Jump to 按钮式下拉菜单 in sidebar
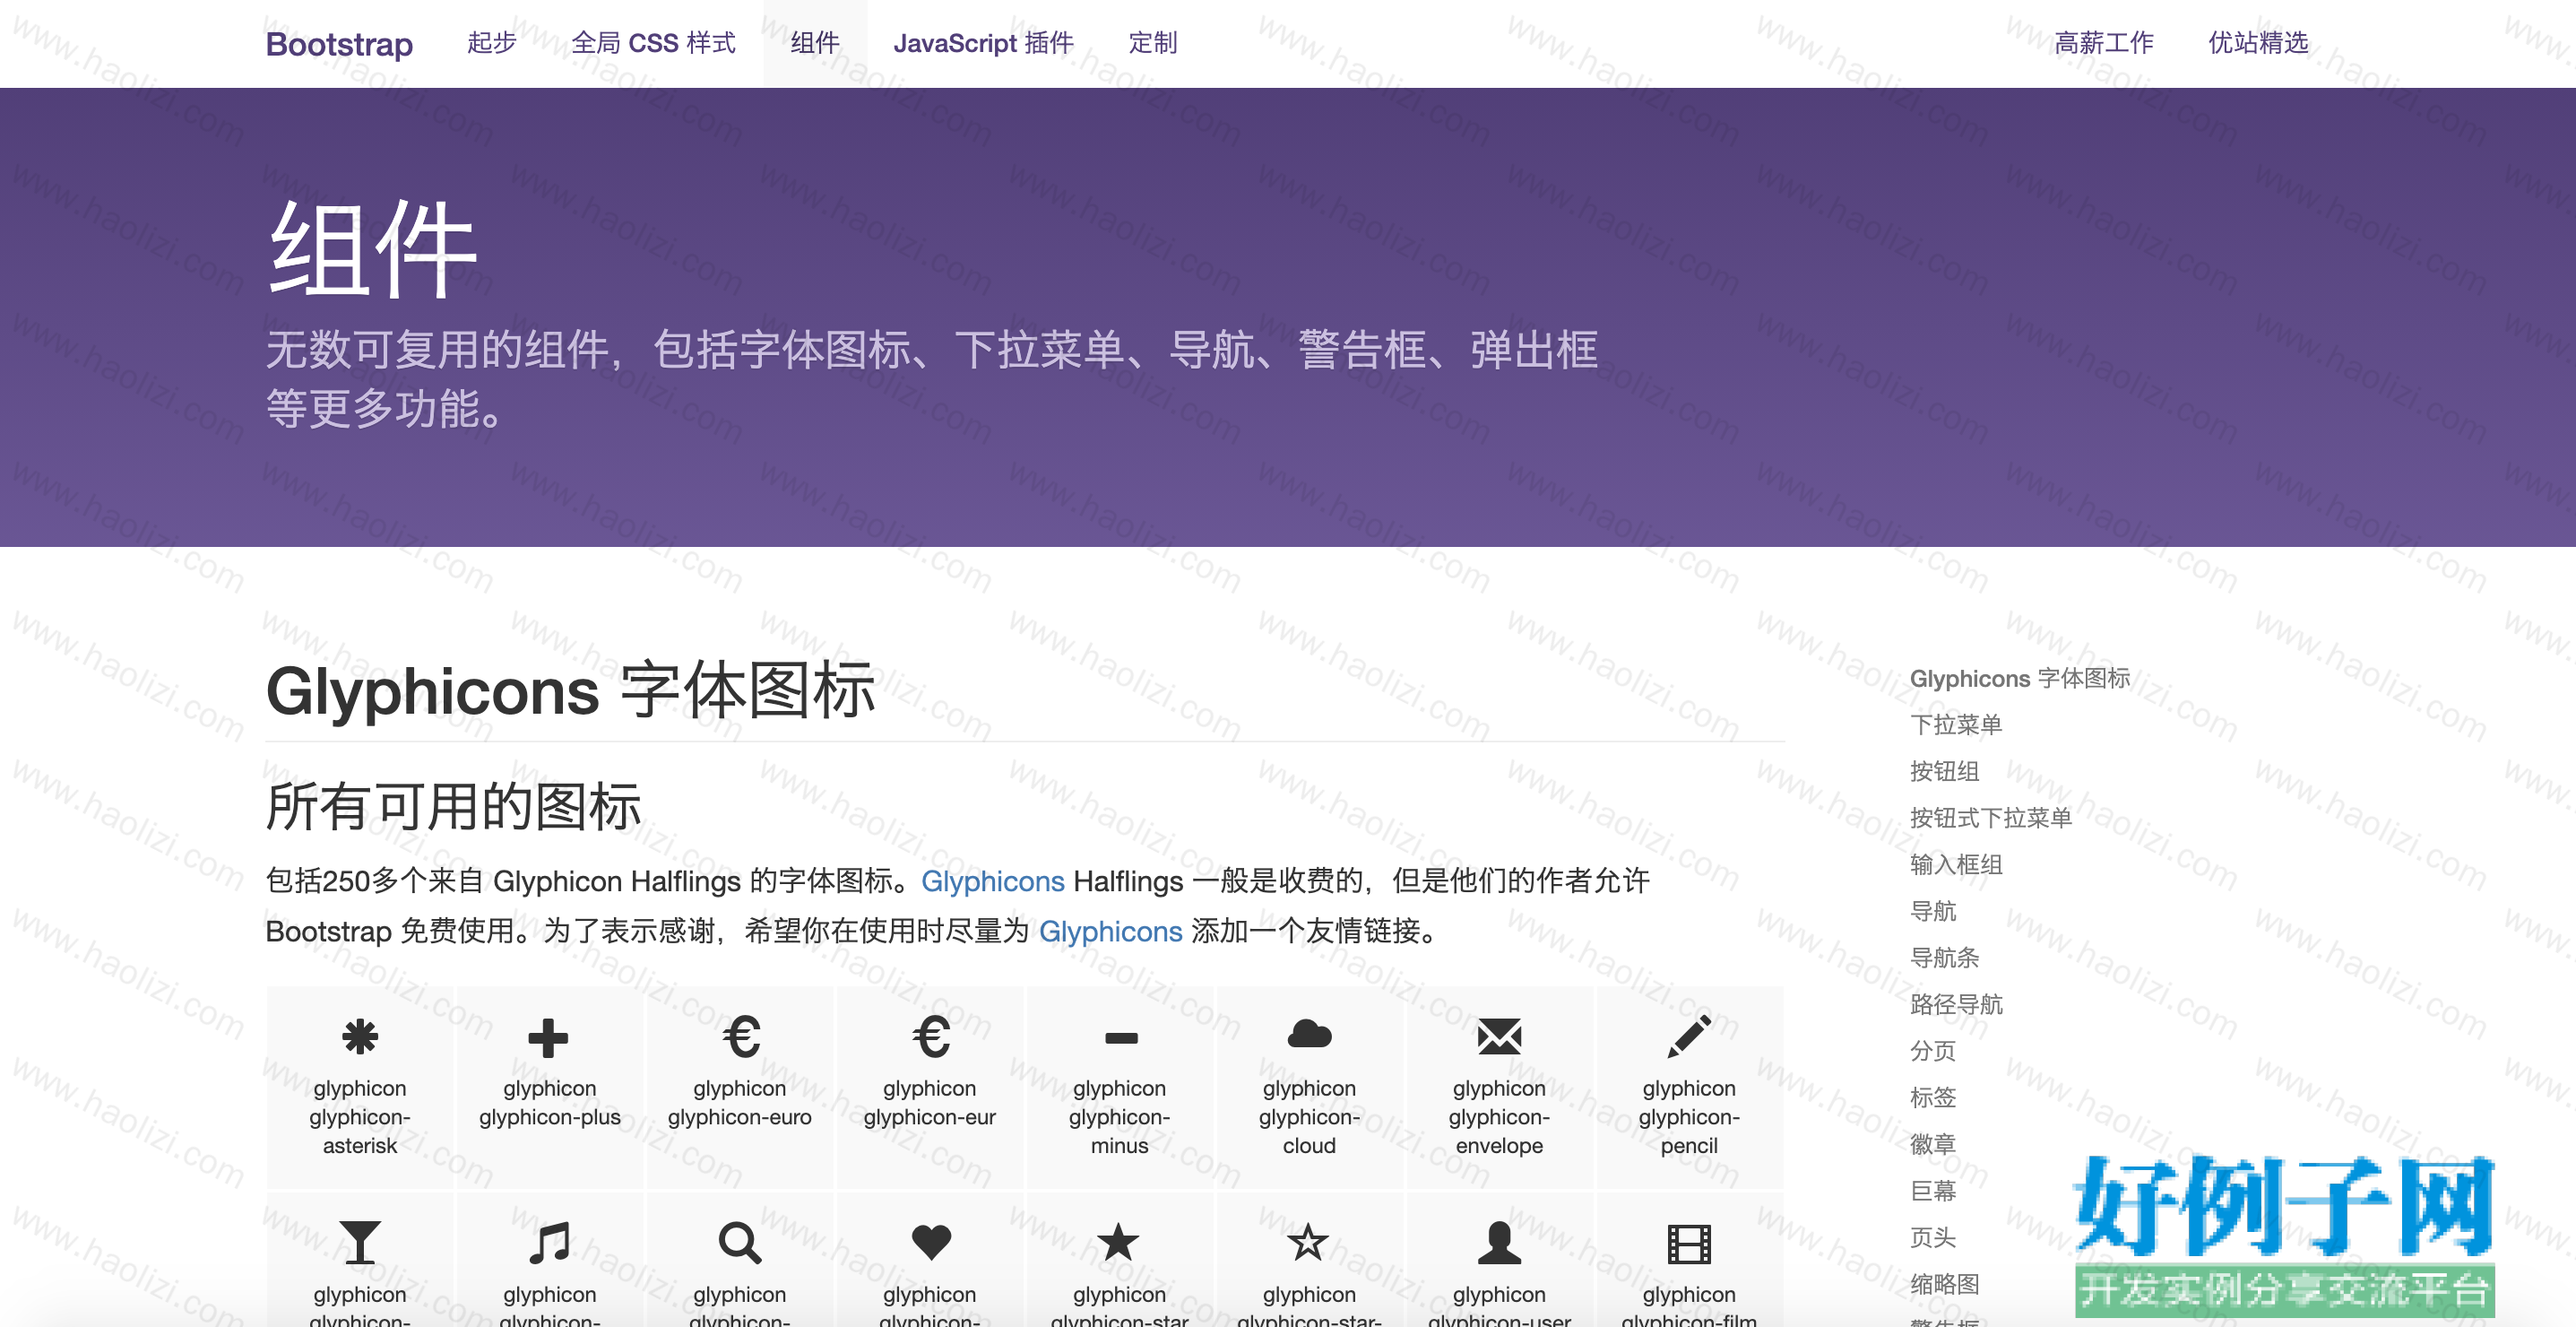Image resolution: width=2576 pixels, height=1327 pixels. click(x=1990, y=818)
